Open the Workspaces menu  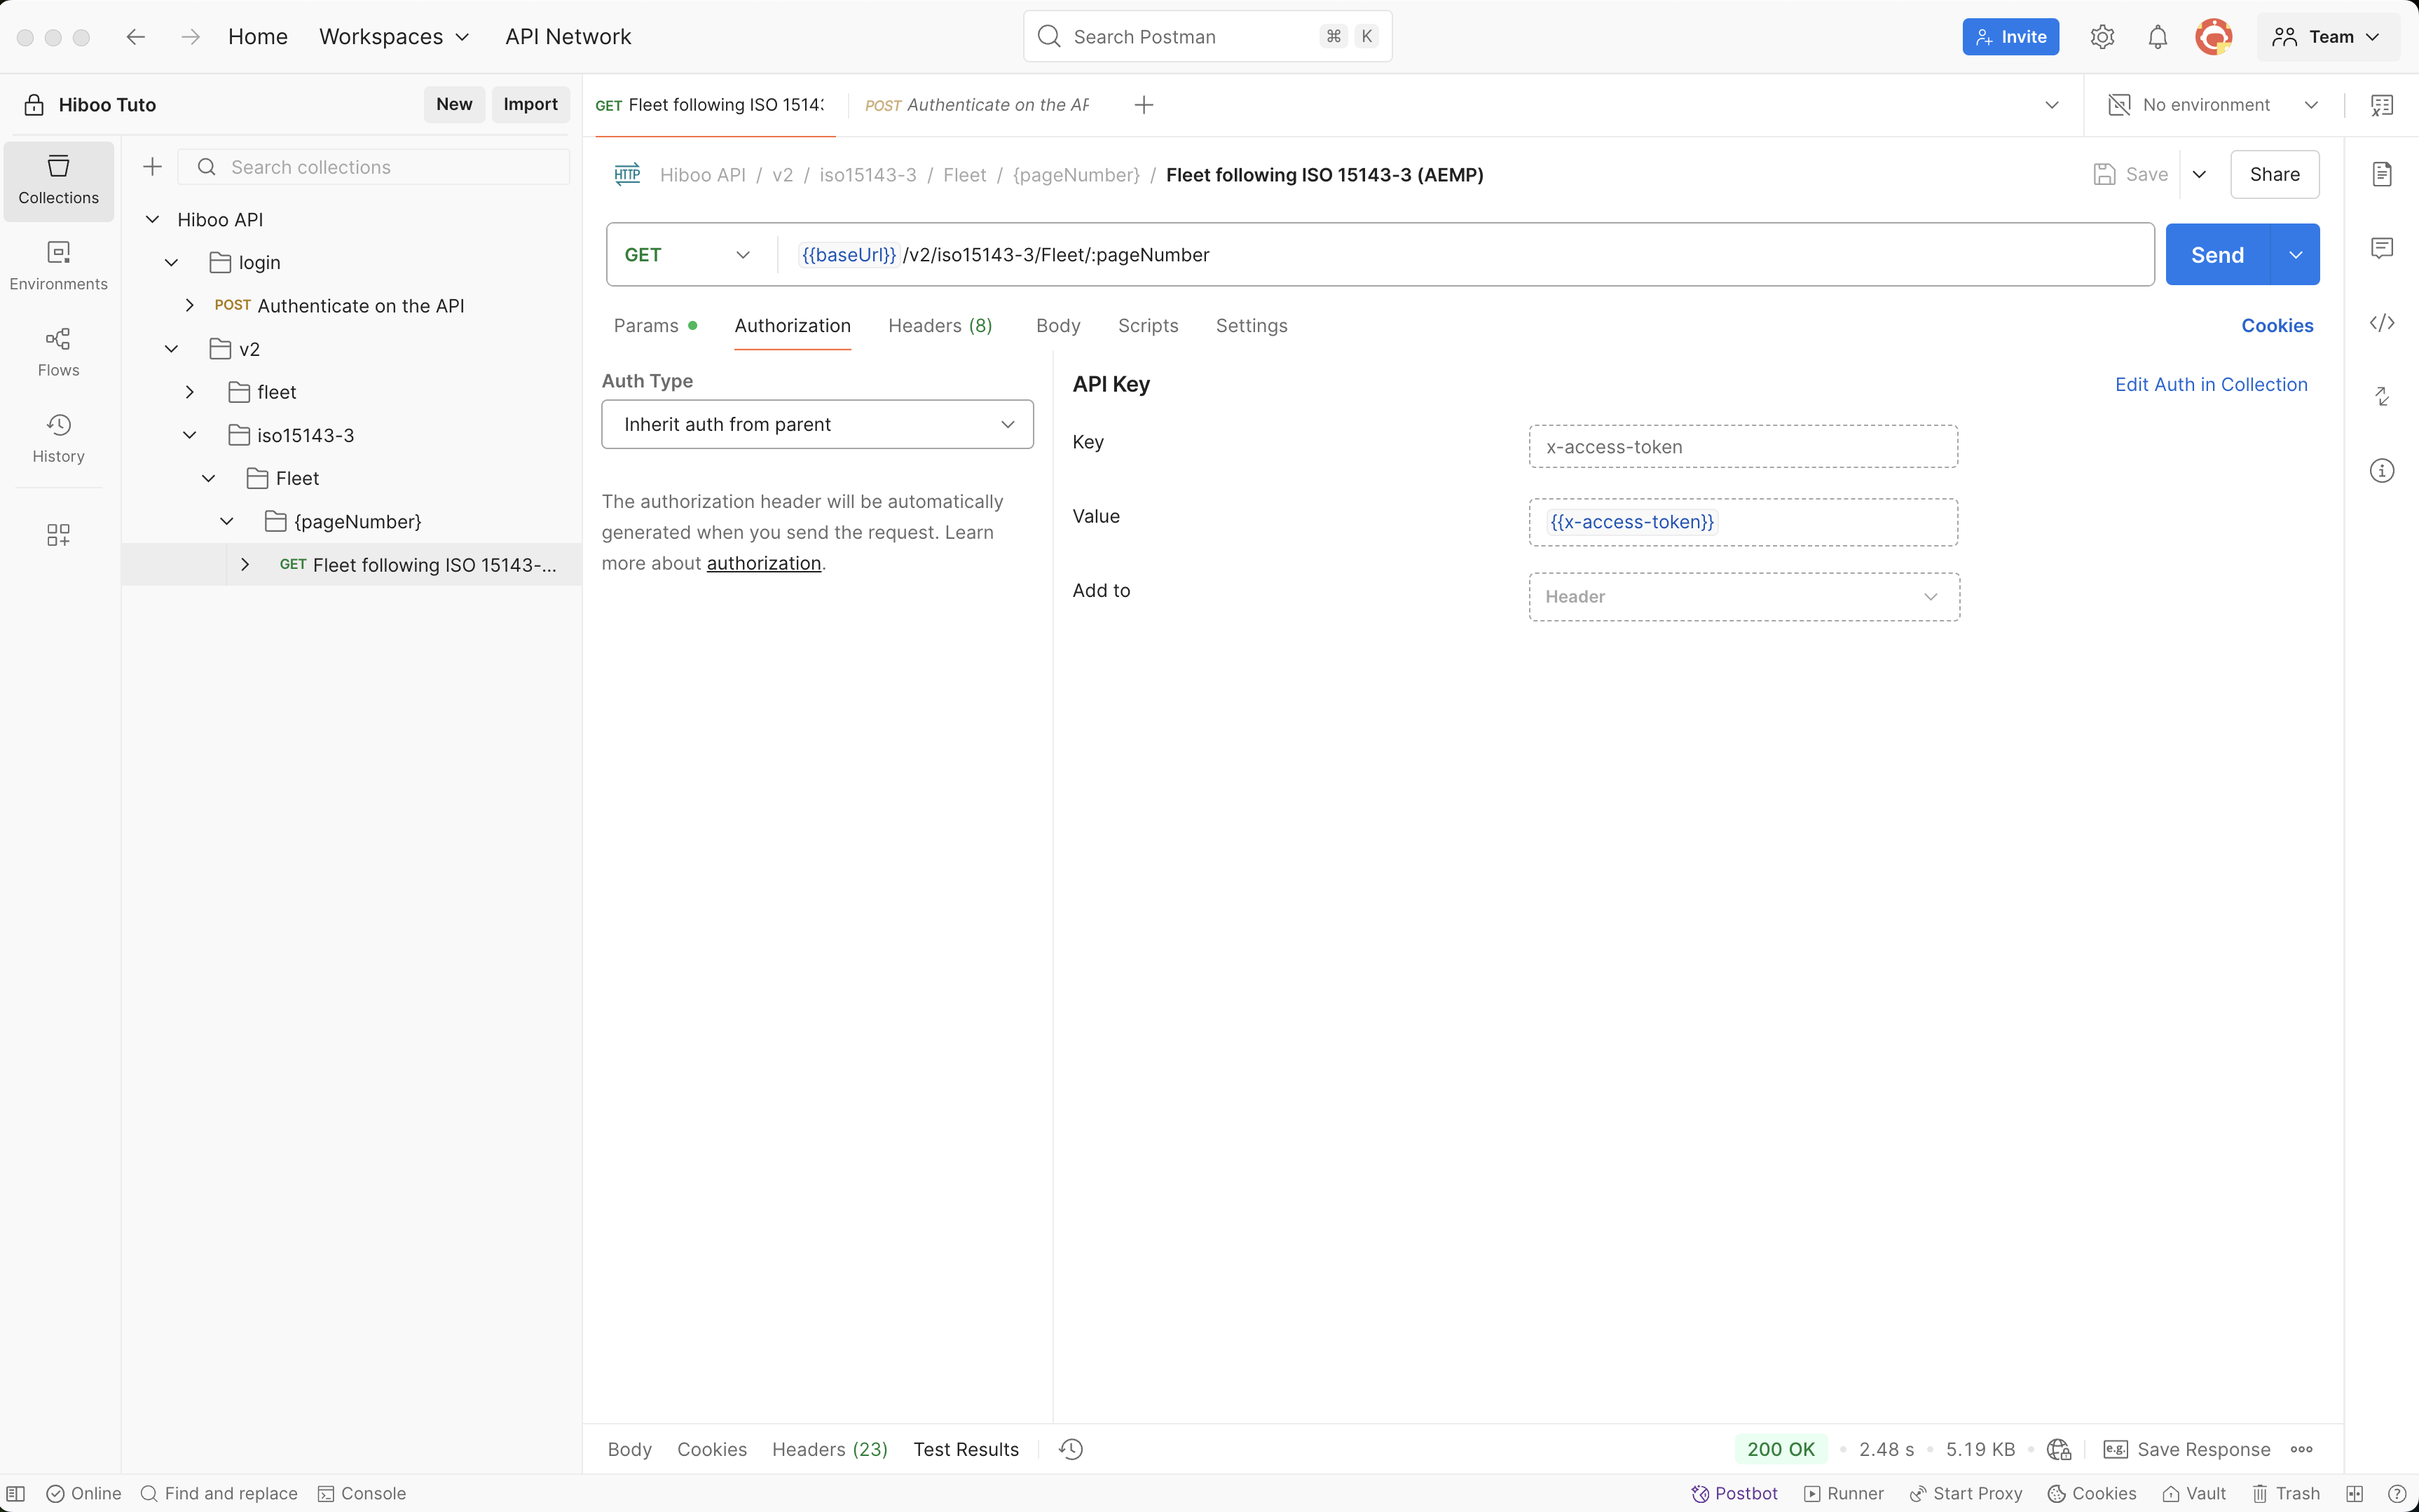pos(394,37)
